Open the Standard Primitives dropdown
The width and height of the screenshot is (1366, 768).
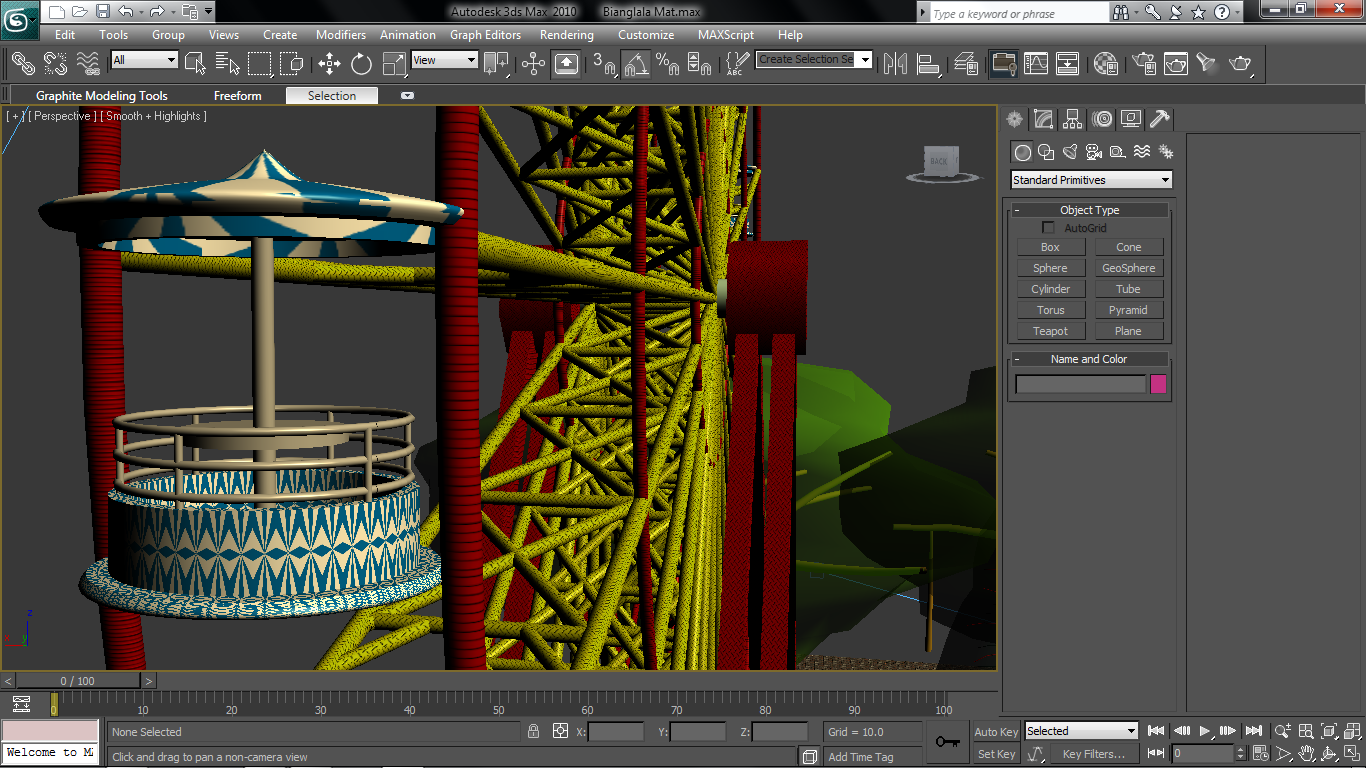1091,180
